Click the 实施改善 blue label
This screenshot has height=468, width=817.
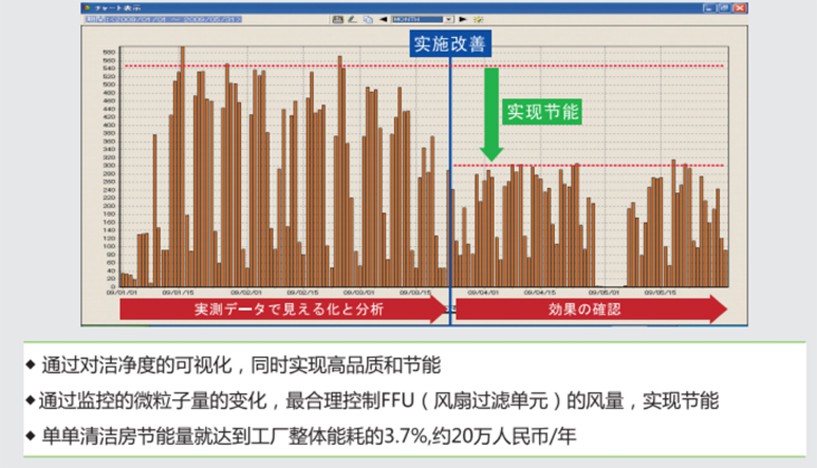(451, 44)
